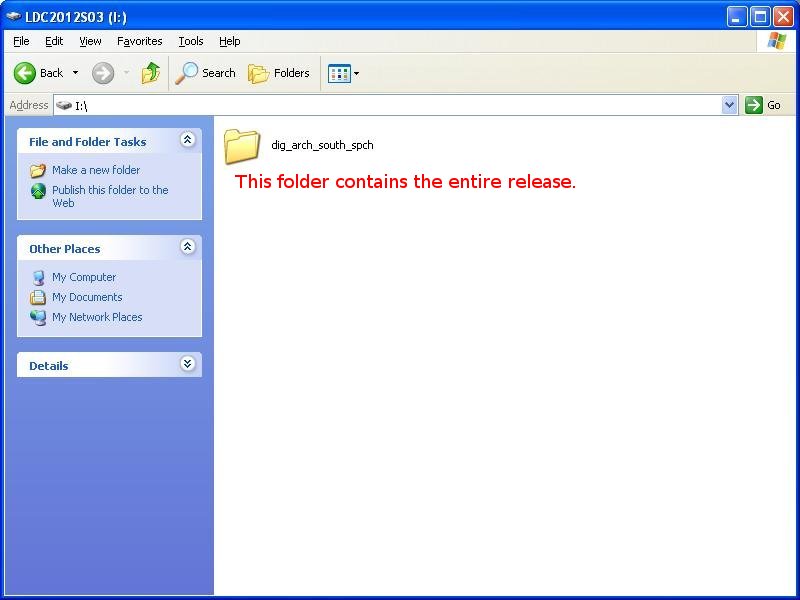The height and width of the screenshot is (600, 800).
Task: Go back with the Back button
Action: click(x=38, y=73)
